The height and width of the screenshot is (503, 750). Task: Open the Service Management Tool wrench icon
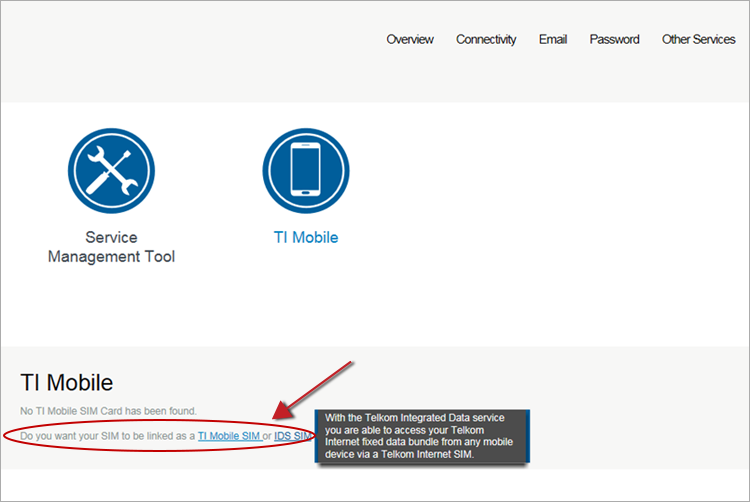pos(111,171)
